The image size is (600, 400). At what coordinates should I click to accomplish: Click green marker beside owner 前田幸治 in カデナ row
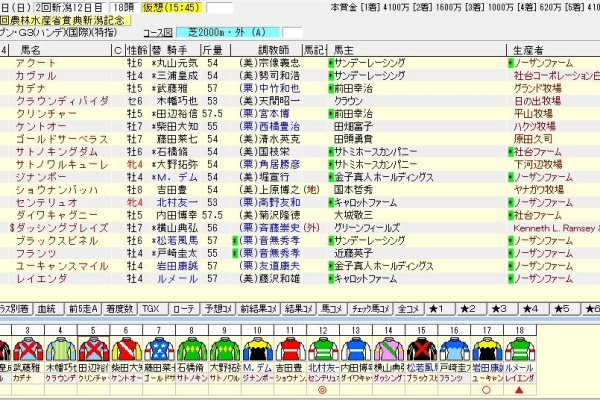click(x=331, y=88)
